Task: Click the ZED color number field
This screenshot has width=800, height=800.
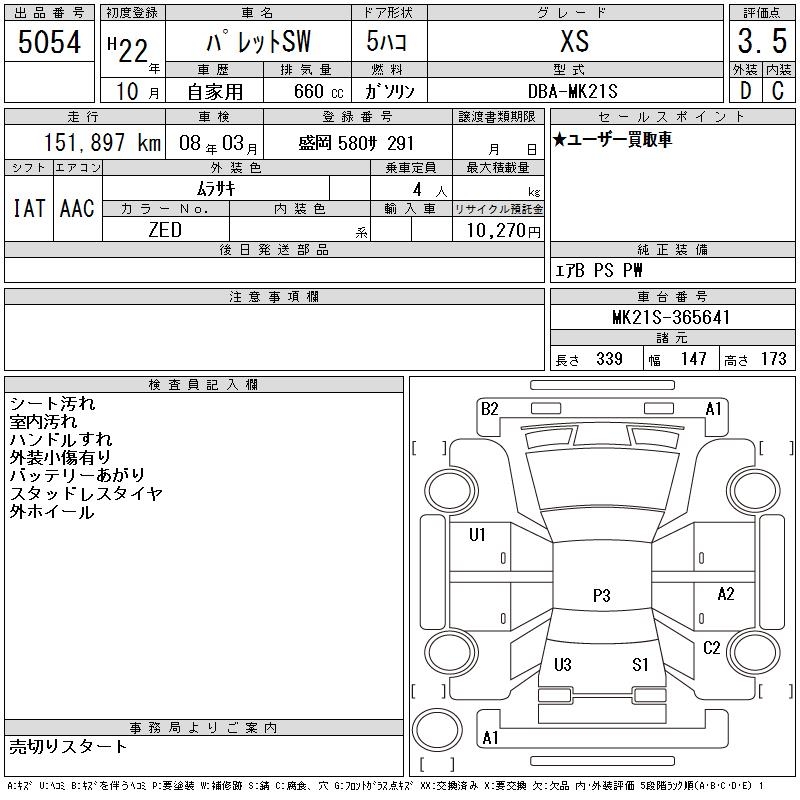Action: pos(165,229)
